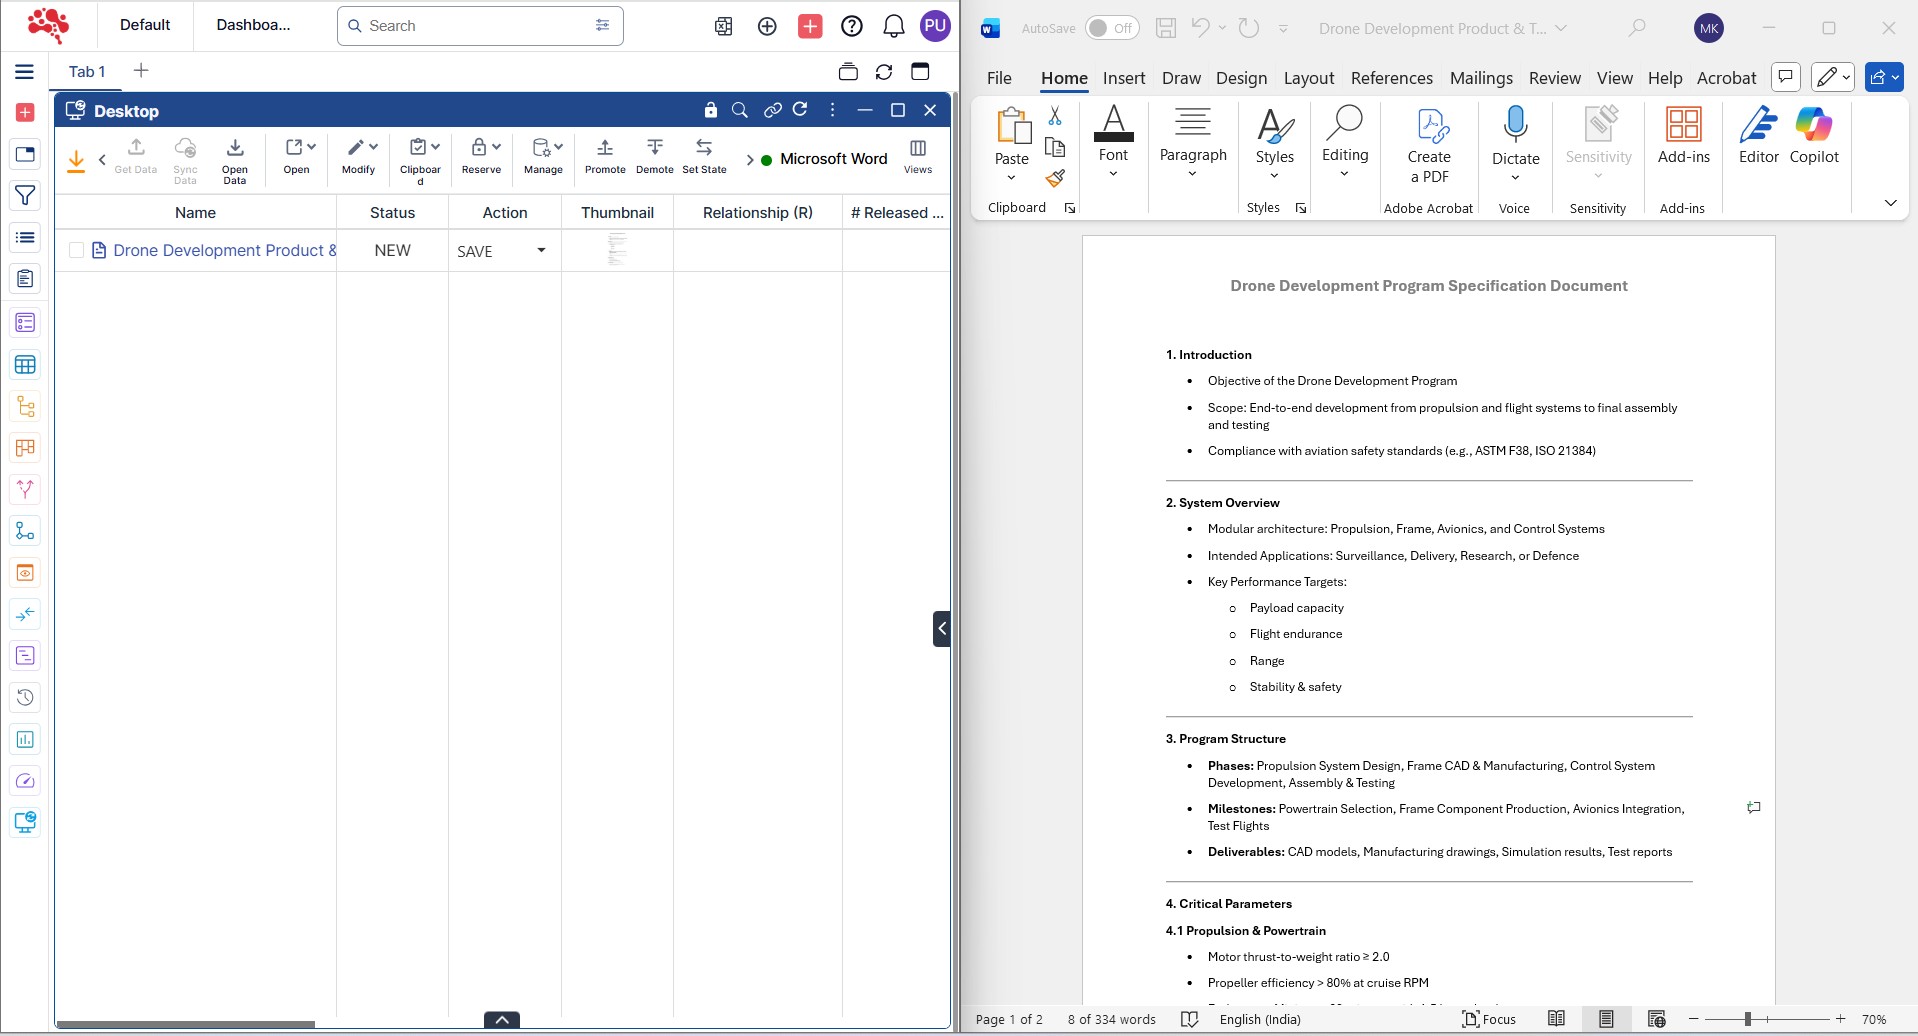Click the zoom slider handle in Word
1918x1036 pixels.
[x=1747, y=1019]
